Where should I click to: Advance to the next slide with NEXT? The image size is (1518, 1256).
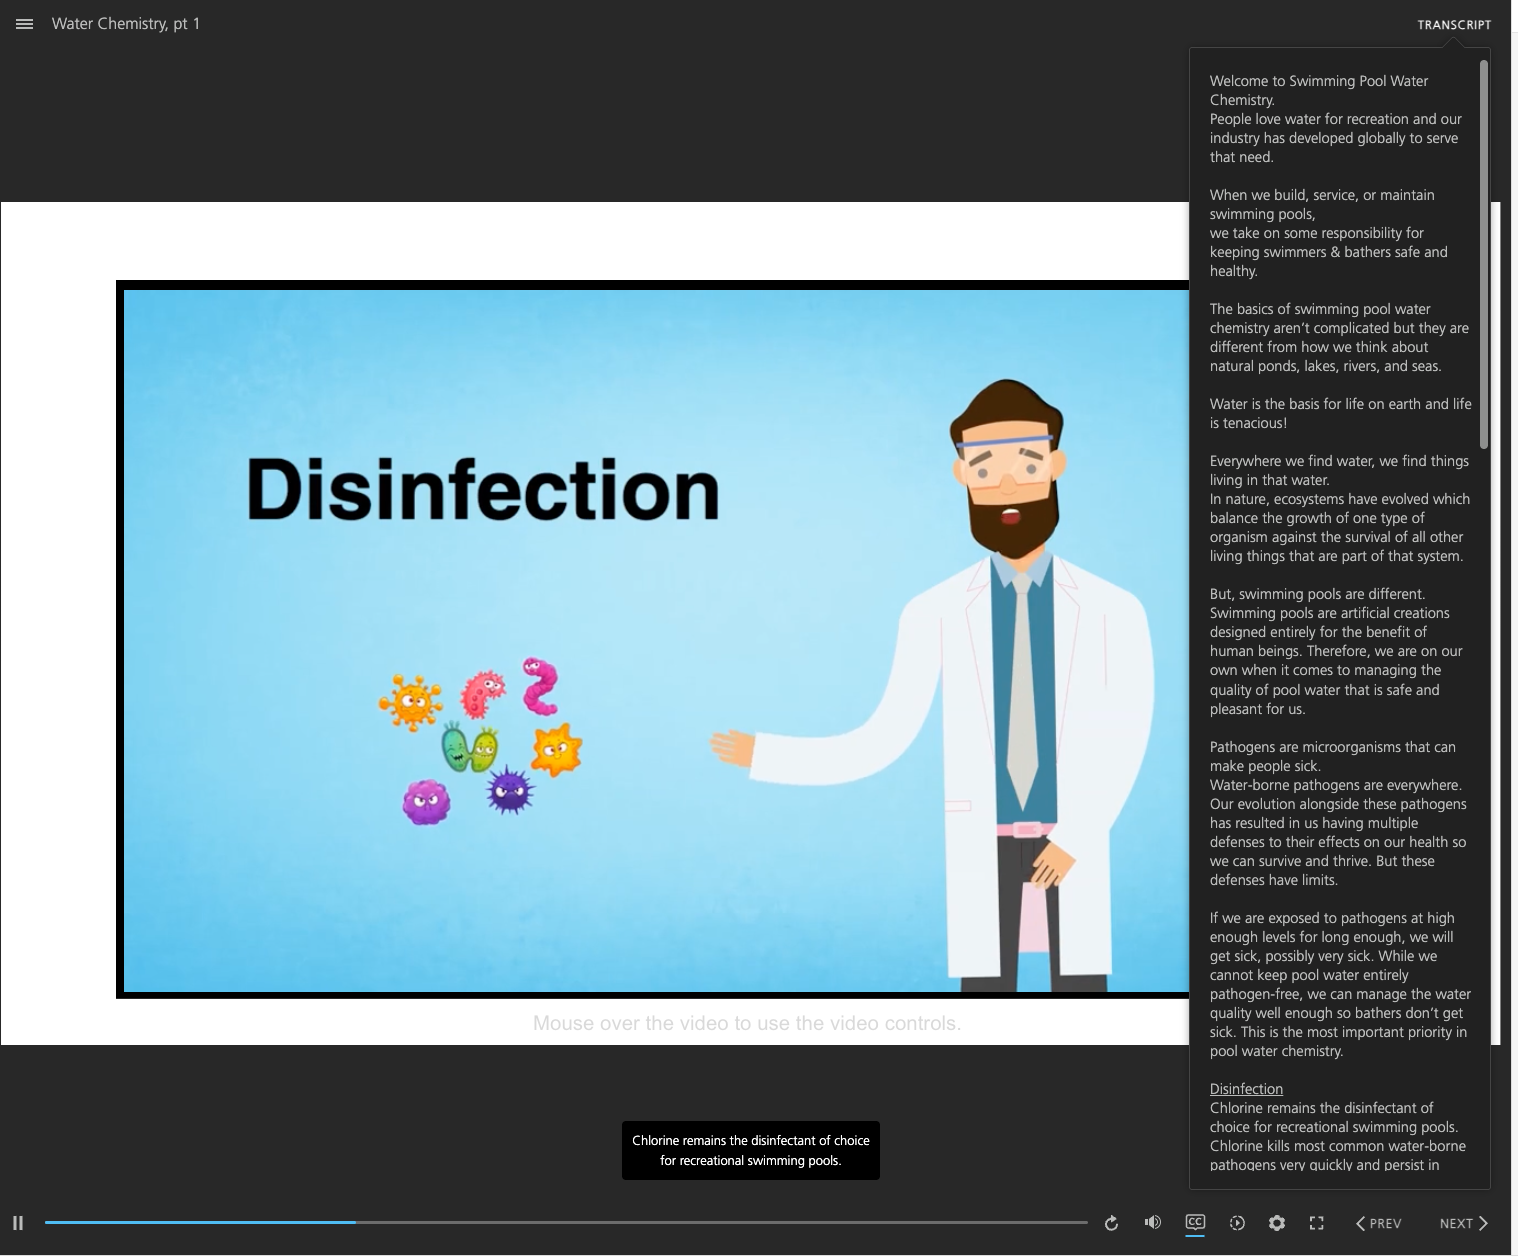pyautogui.click(x=1463, y=1223)
